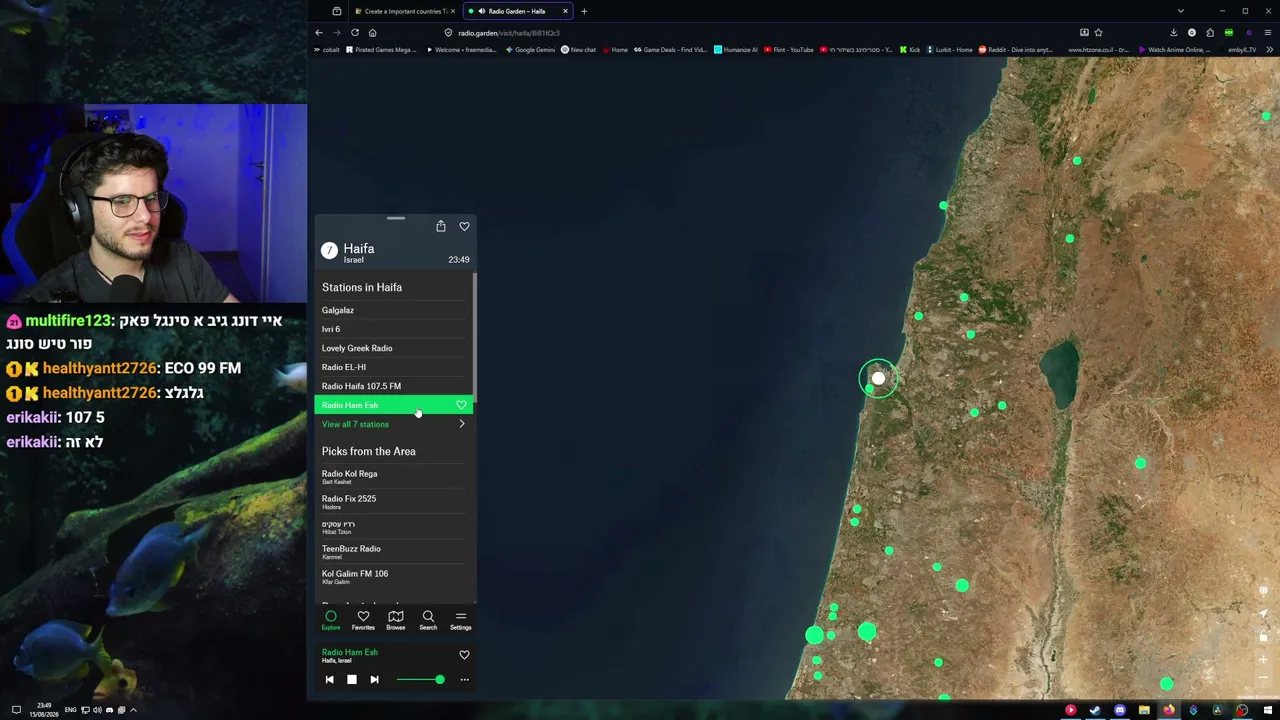This screenshot has height=720, width=1280.
Task: Reload the Radio Garden page
Action: pyautogui.click(x=354, y=33)
